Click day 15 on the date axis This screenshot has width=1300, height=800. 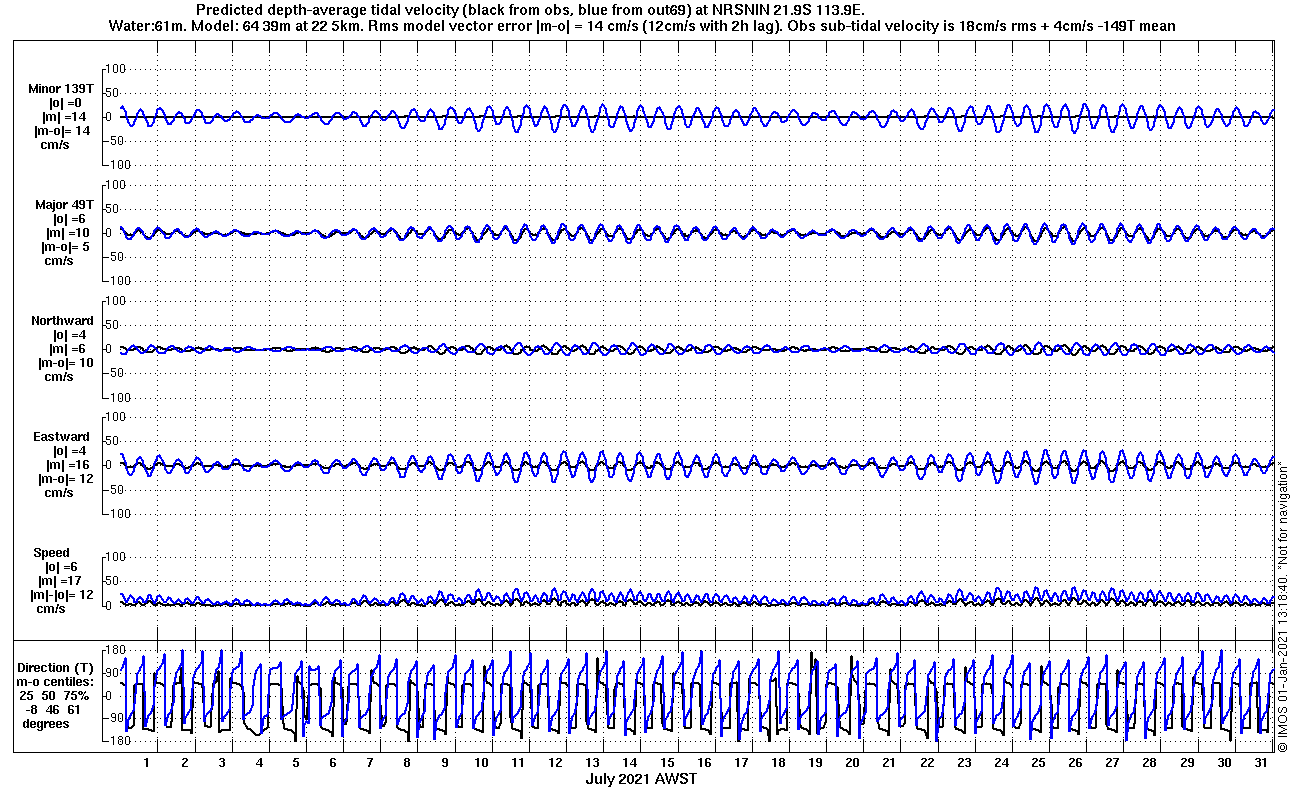[666, 763]
